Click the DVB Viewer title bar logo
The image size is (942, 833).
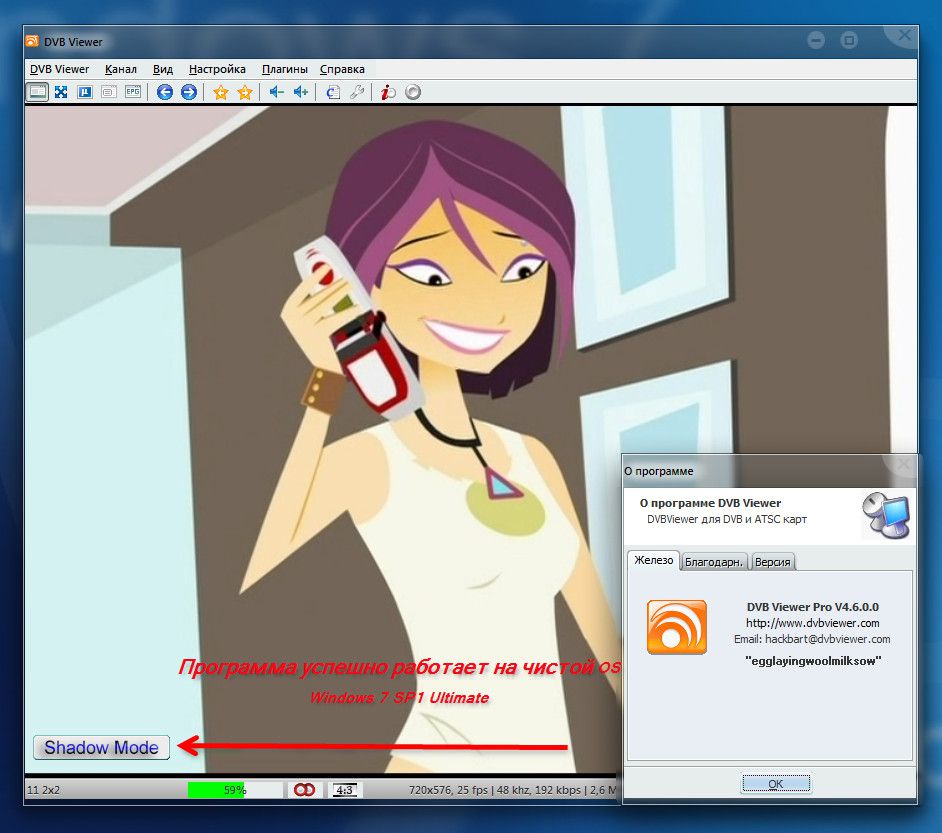pyautogui.click(x=32, y=41)
